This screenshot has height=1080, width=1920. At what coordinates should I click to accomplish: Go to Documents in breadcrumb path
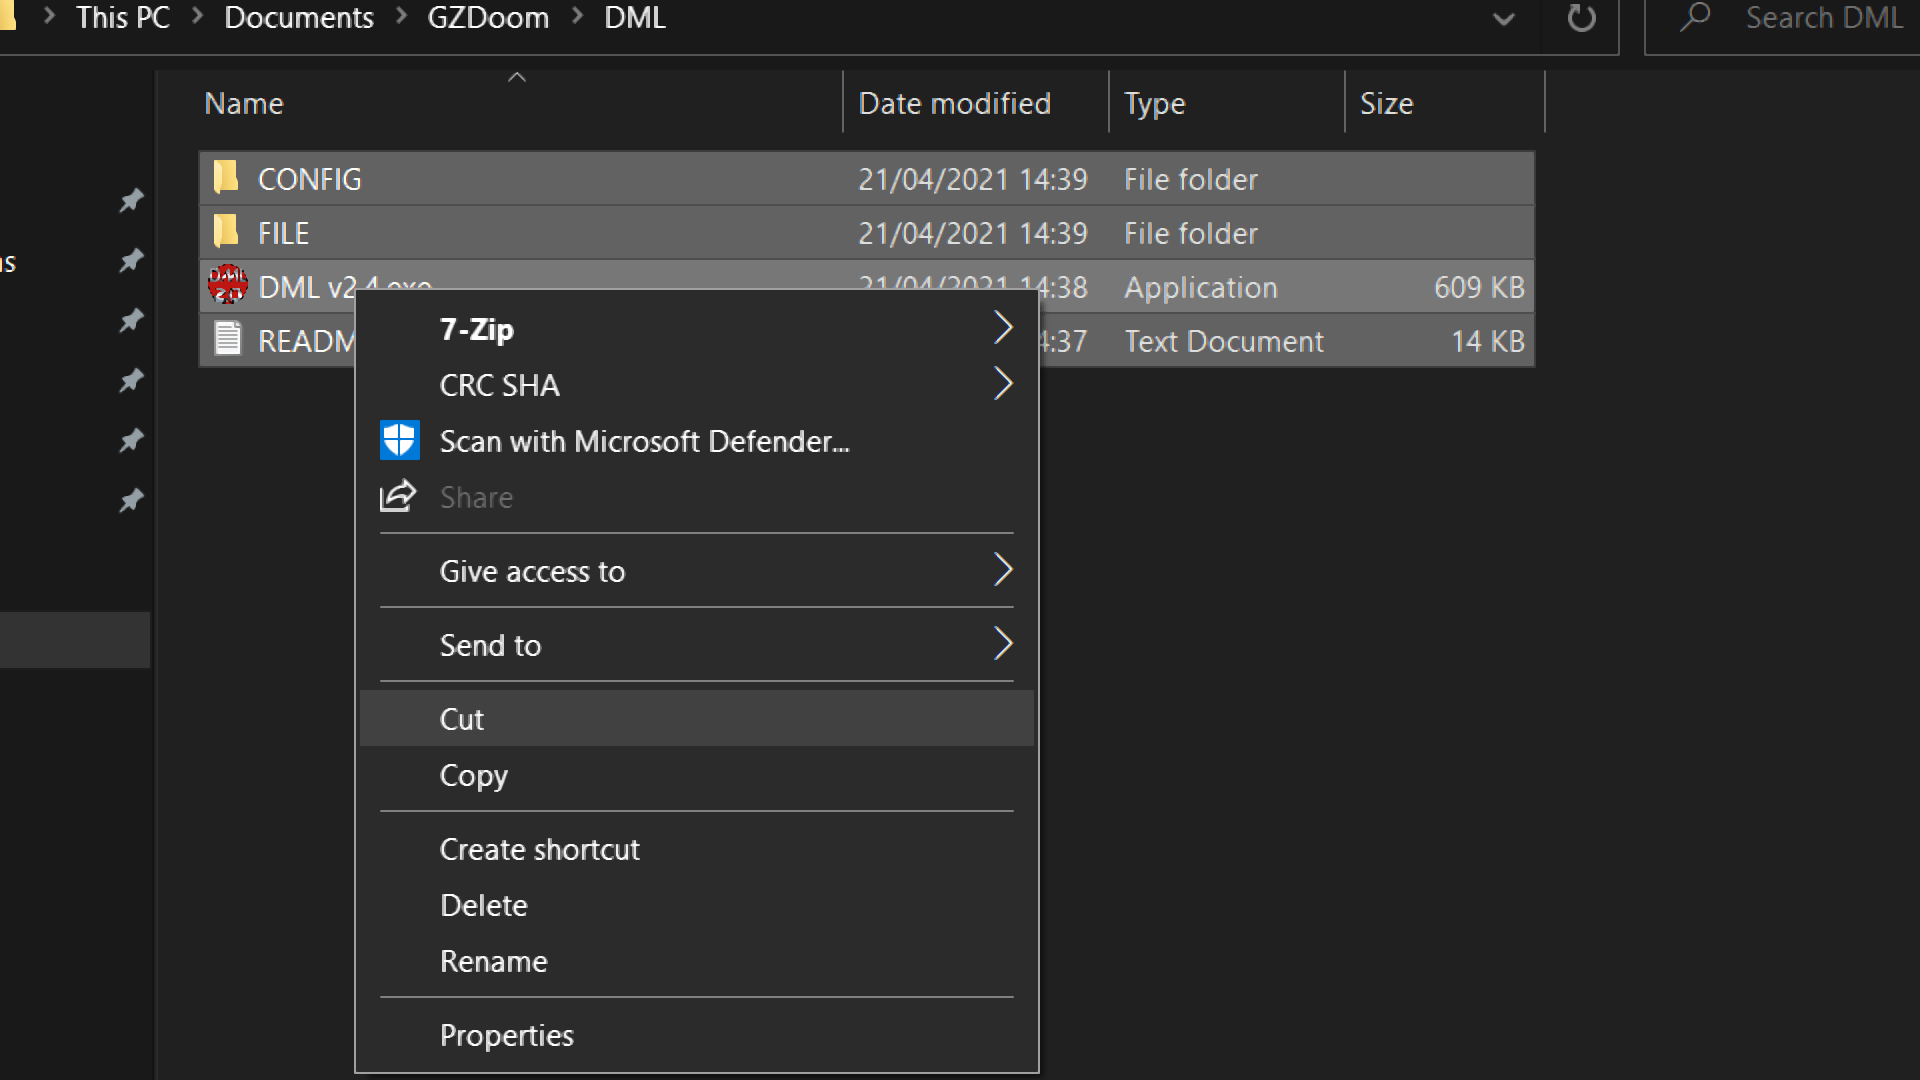298,18
